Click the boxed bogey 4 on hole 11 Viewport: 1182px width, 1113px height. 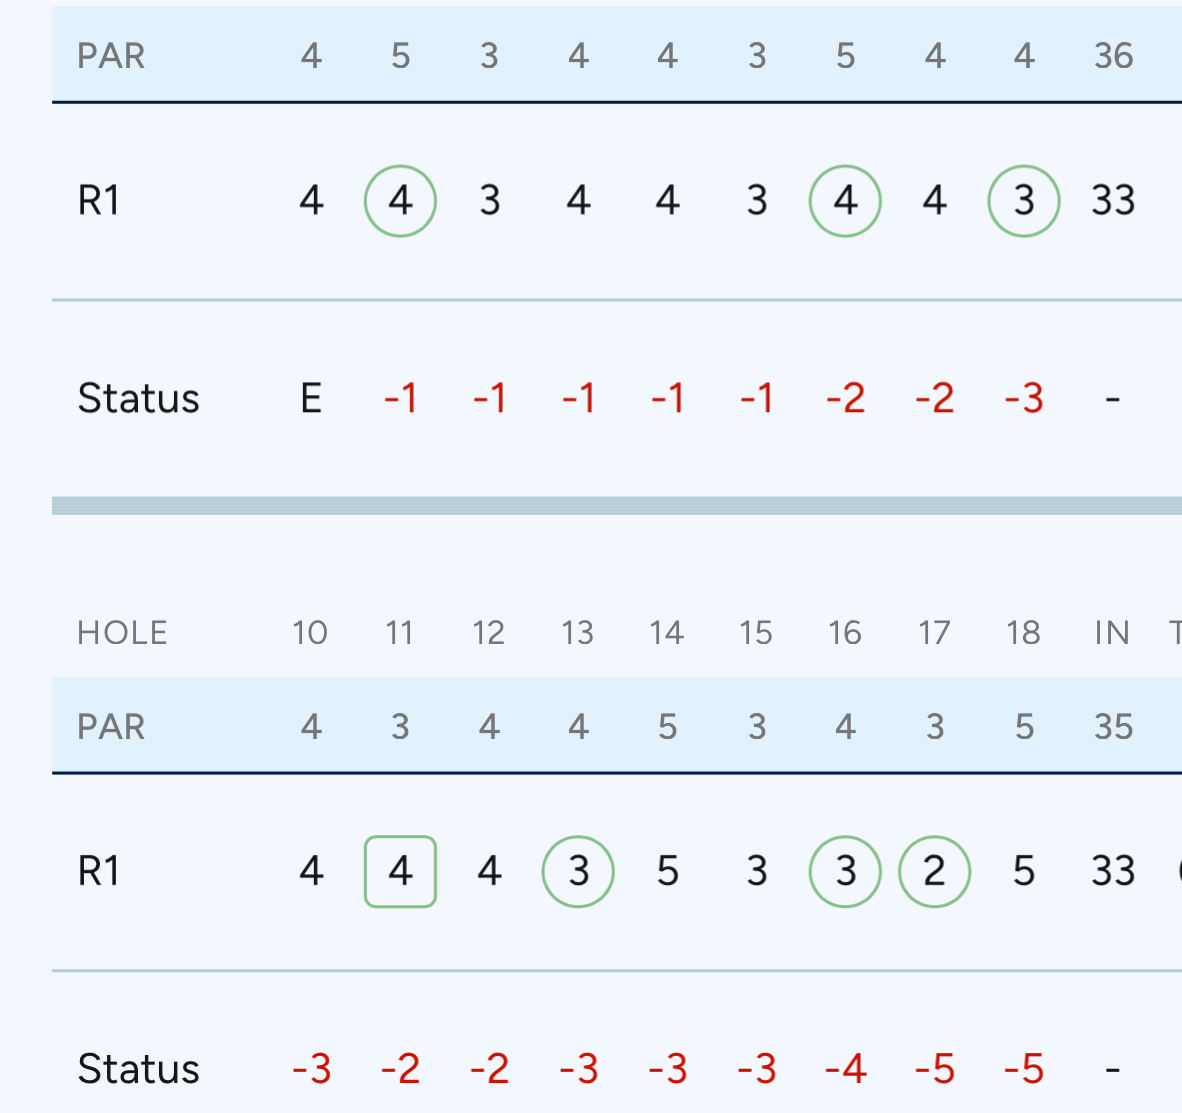pyautogui.click(x=400, y=871)
